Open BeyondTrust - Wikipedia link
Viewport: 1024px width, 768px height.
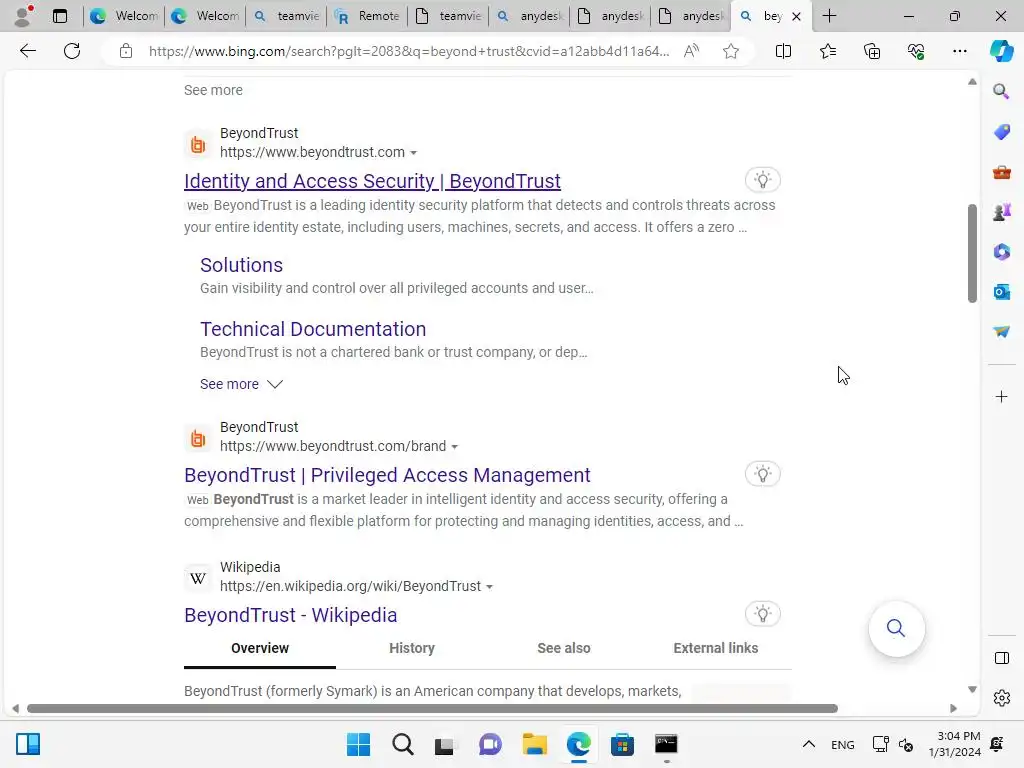291,615
